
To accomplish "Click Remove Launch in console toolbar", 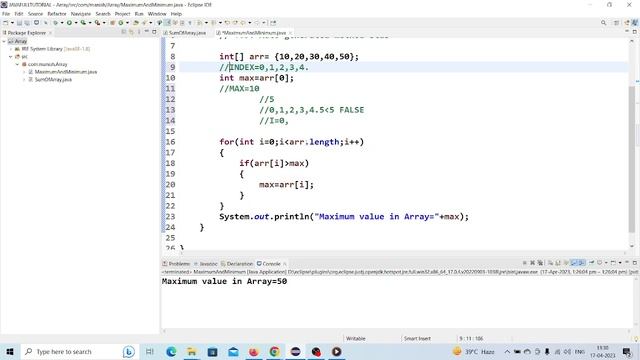I will 532,263.
